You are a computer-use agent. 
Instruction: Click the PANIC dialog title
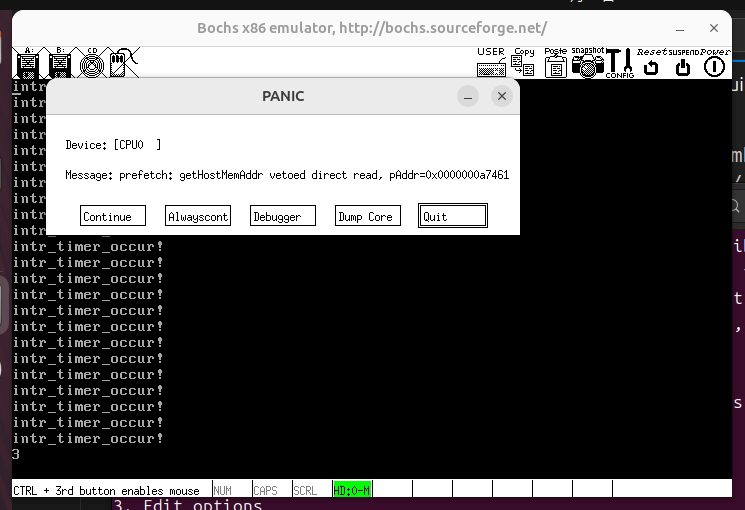283,96
